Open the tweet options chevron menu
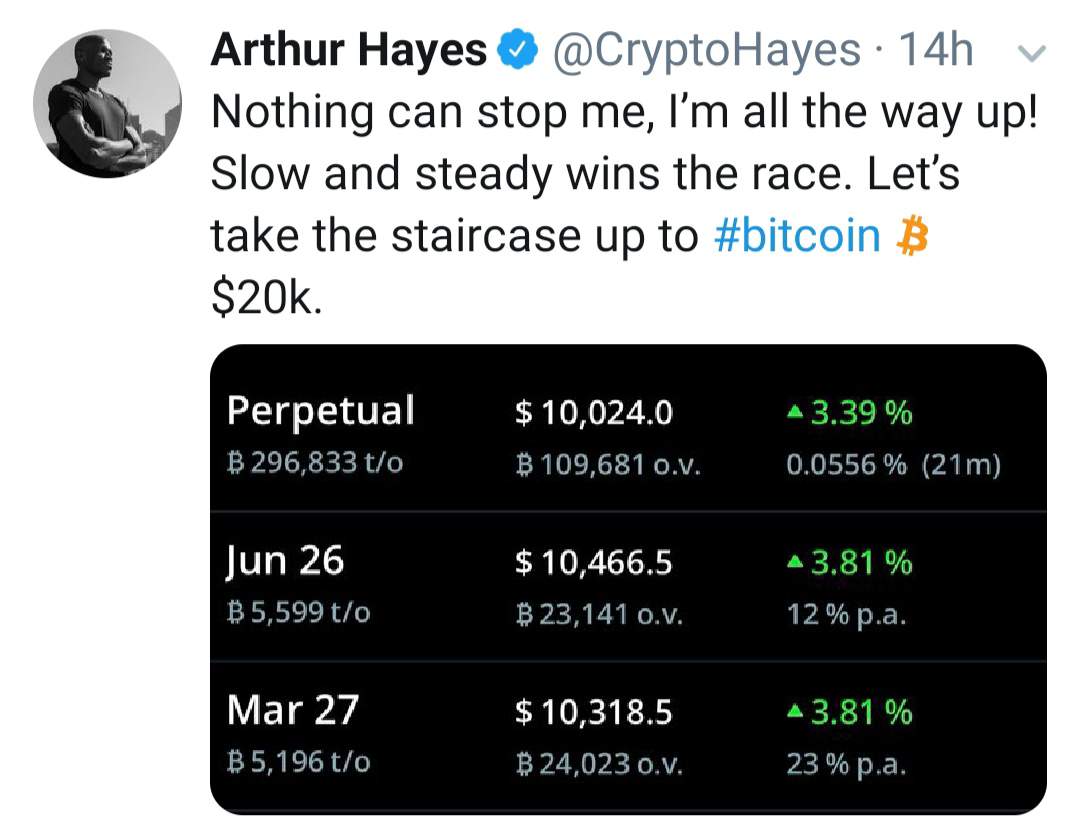Image resolution: width=1080 pixels, height=837 pixels. [1036, 54]
